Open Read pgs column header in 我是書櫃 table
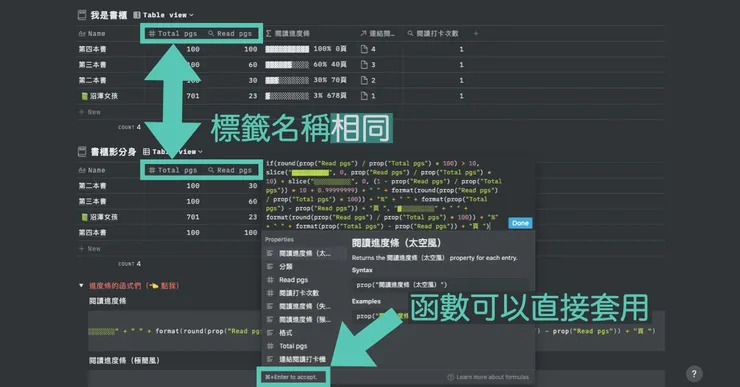 point(230,34)
